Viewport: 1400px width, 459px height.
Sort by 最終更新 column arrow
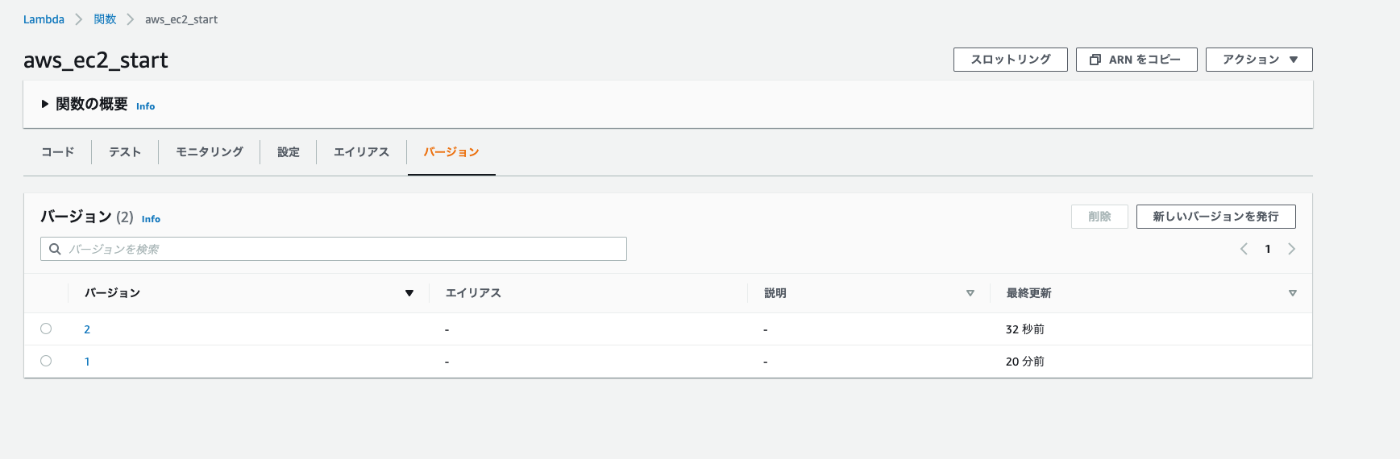[1293, 293]
